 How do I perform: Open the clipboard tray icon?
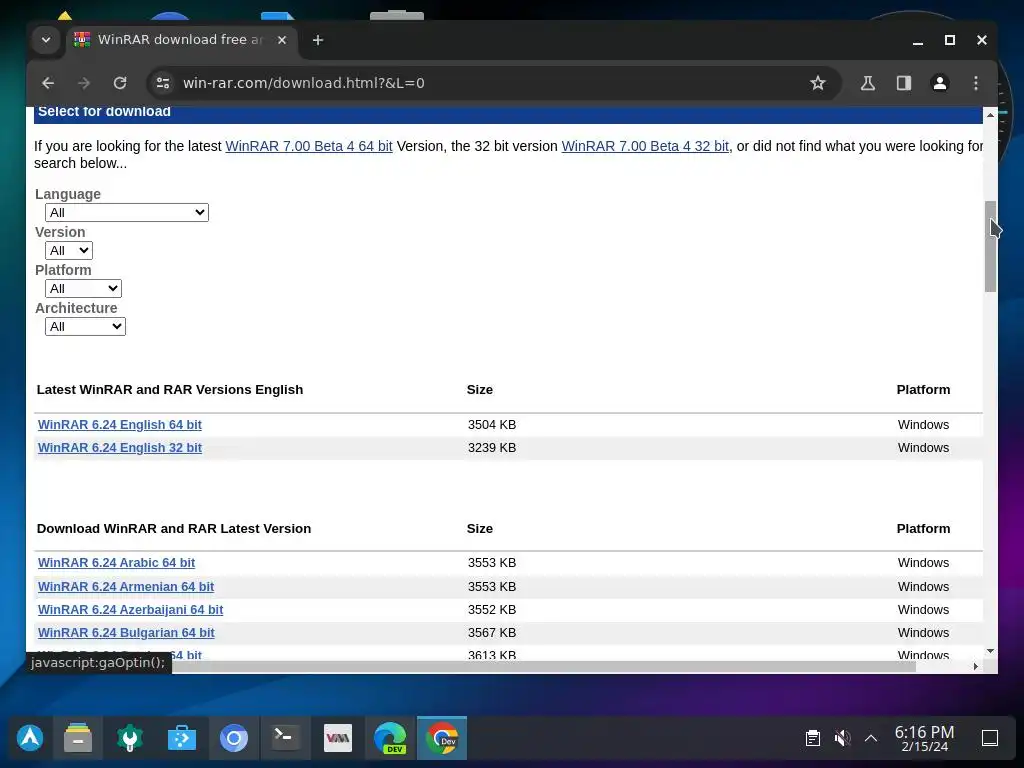click(812, 738)
